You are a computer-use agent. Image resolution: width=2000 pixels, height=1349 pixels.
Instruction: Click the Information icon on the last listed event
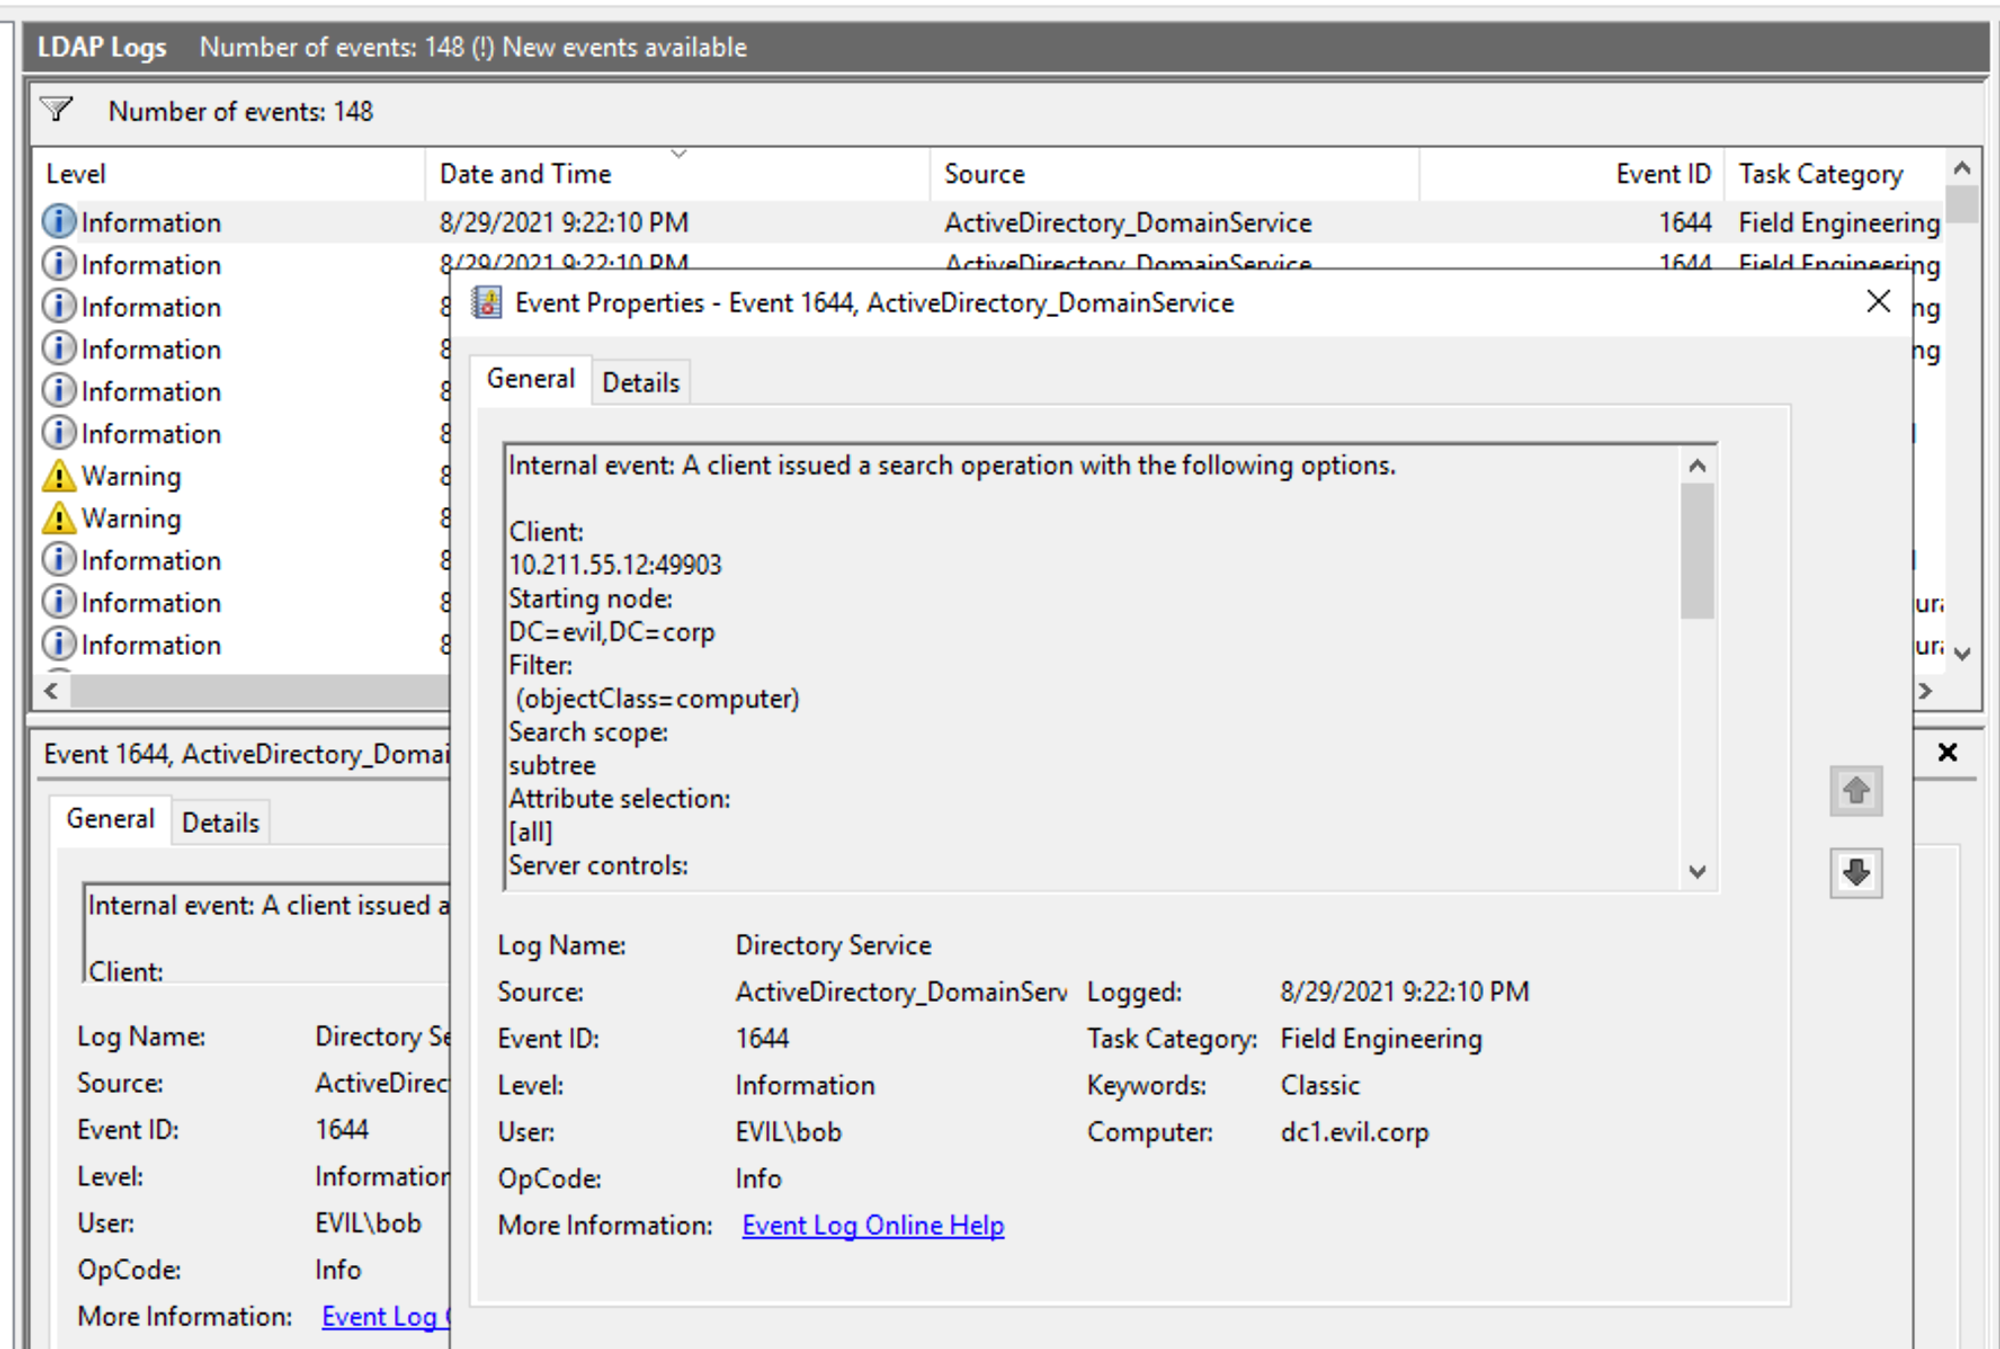pyautogui.click(x=59, y=645)
